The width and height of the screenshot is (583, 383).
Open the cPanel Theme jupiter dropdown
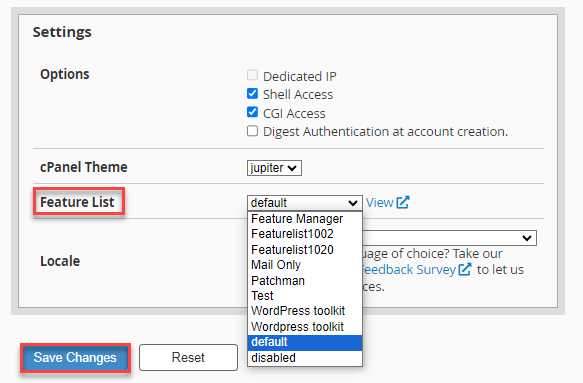pos(274,168)
